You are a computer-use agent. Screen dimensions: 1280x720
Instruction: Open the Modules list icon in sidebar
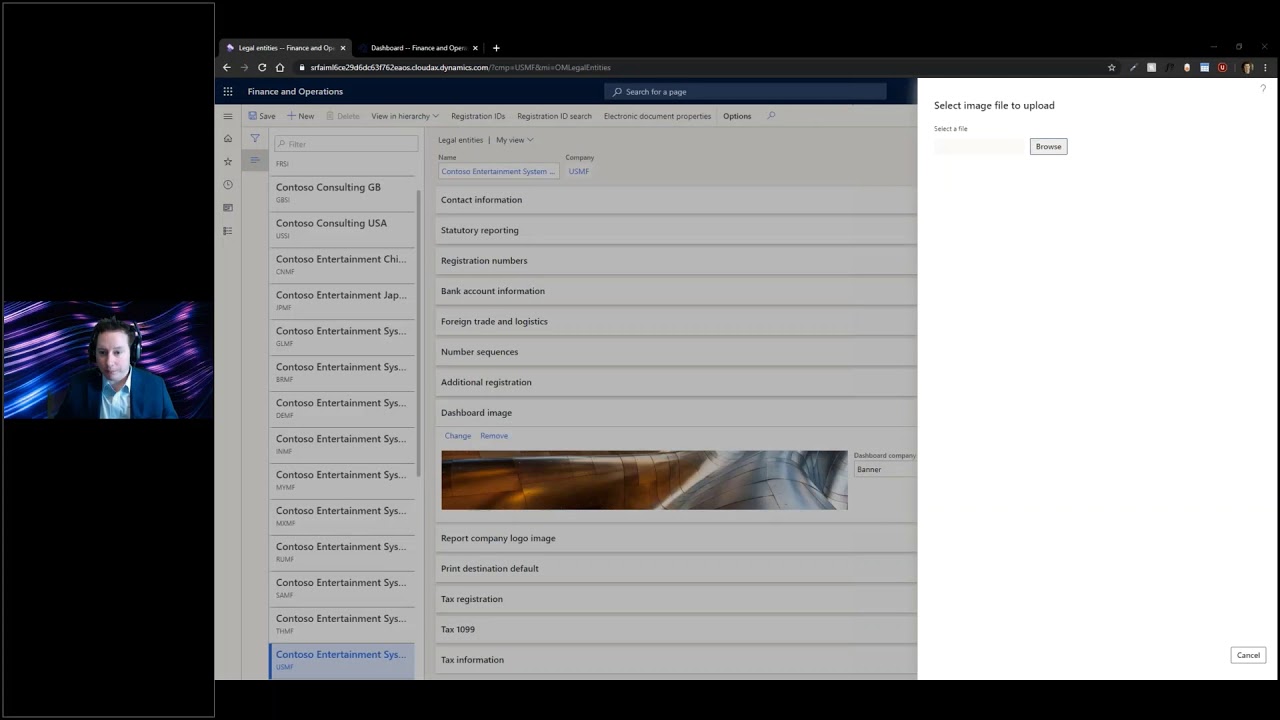pos(228,231)
